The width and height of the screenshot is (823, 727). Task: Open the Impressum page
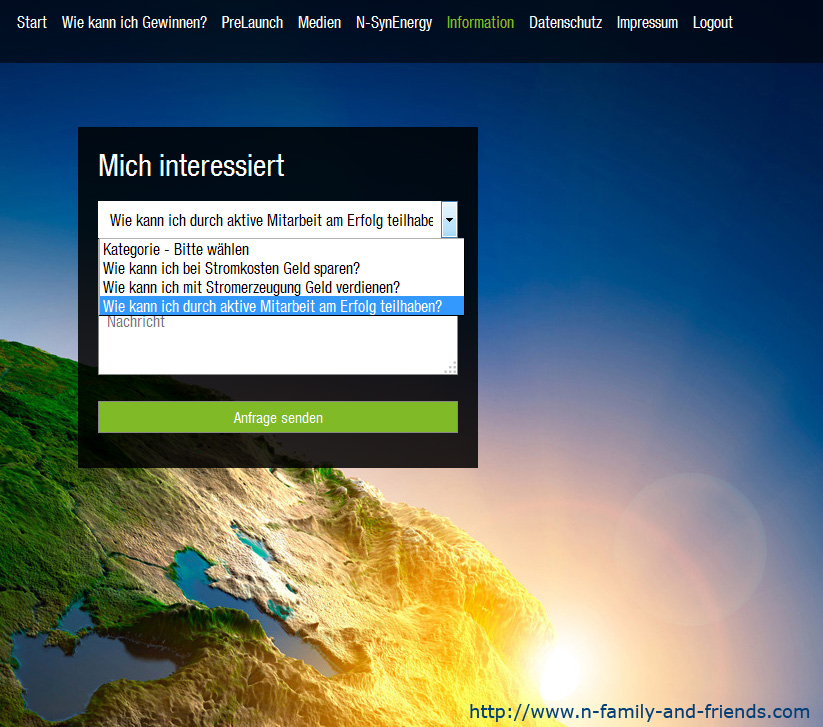647,22
